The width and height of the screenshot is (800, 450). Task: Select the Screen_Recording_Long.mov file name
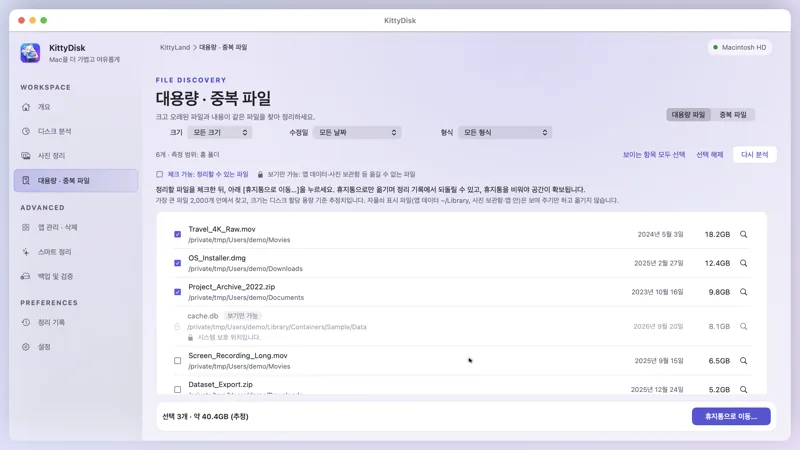[238, 356]
